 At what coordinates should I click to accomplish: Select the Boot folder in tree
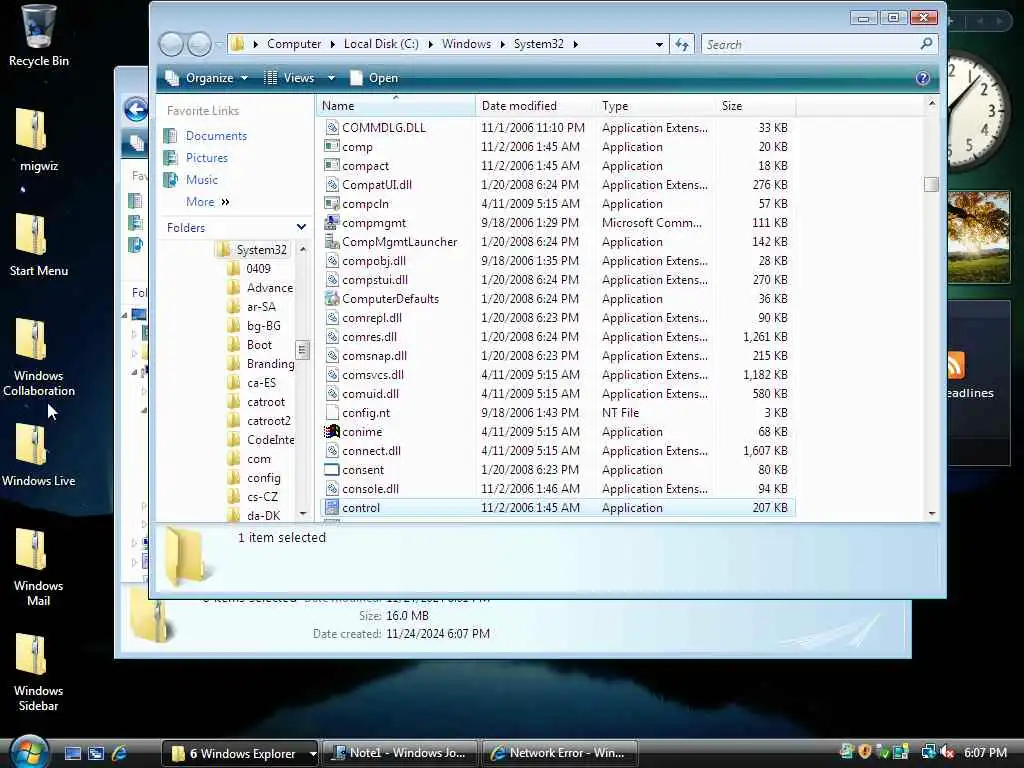pyautogui.click(x=259, y=345)
